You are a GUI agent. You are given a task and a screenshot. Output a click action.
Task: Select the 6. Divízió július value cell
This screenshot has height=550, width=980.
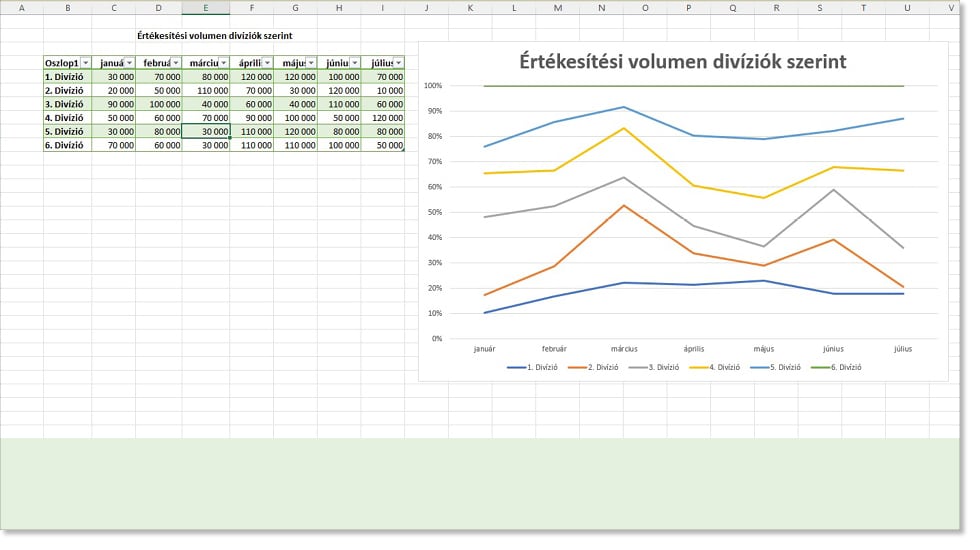coord(383,145)
